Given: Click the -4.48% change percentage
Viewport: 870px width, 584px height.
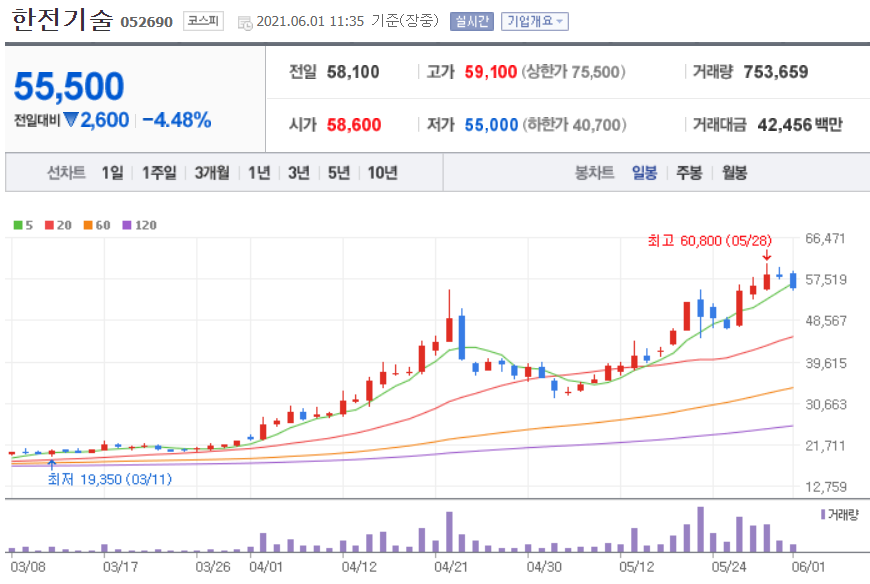Looking at the screenshot, I should pos(176,120).
